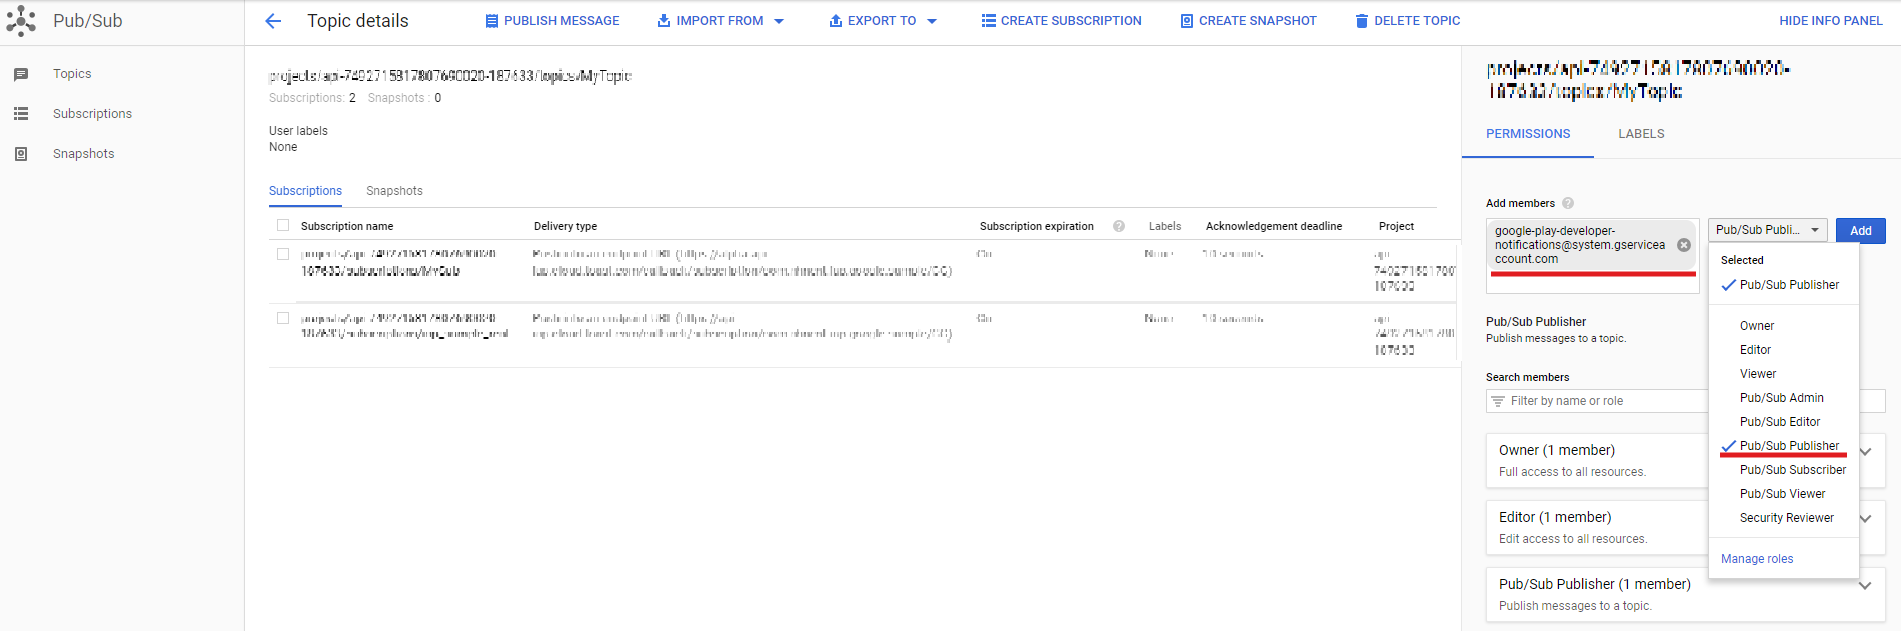Click the Topics sidebar icon

[21, 74]
